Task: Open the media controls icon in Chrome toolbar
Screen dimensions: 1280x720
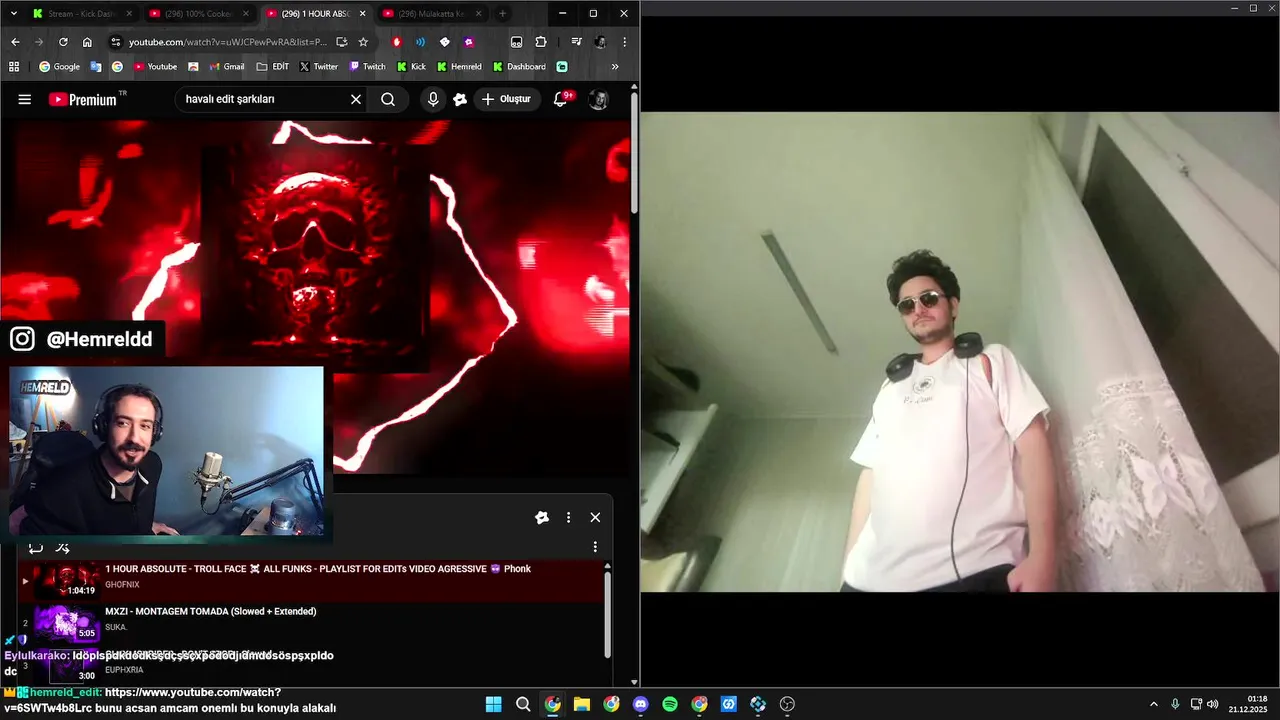Action: [576, 42]
